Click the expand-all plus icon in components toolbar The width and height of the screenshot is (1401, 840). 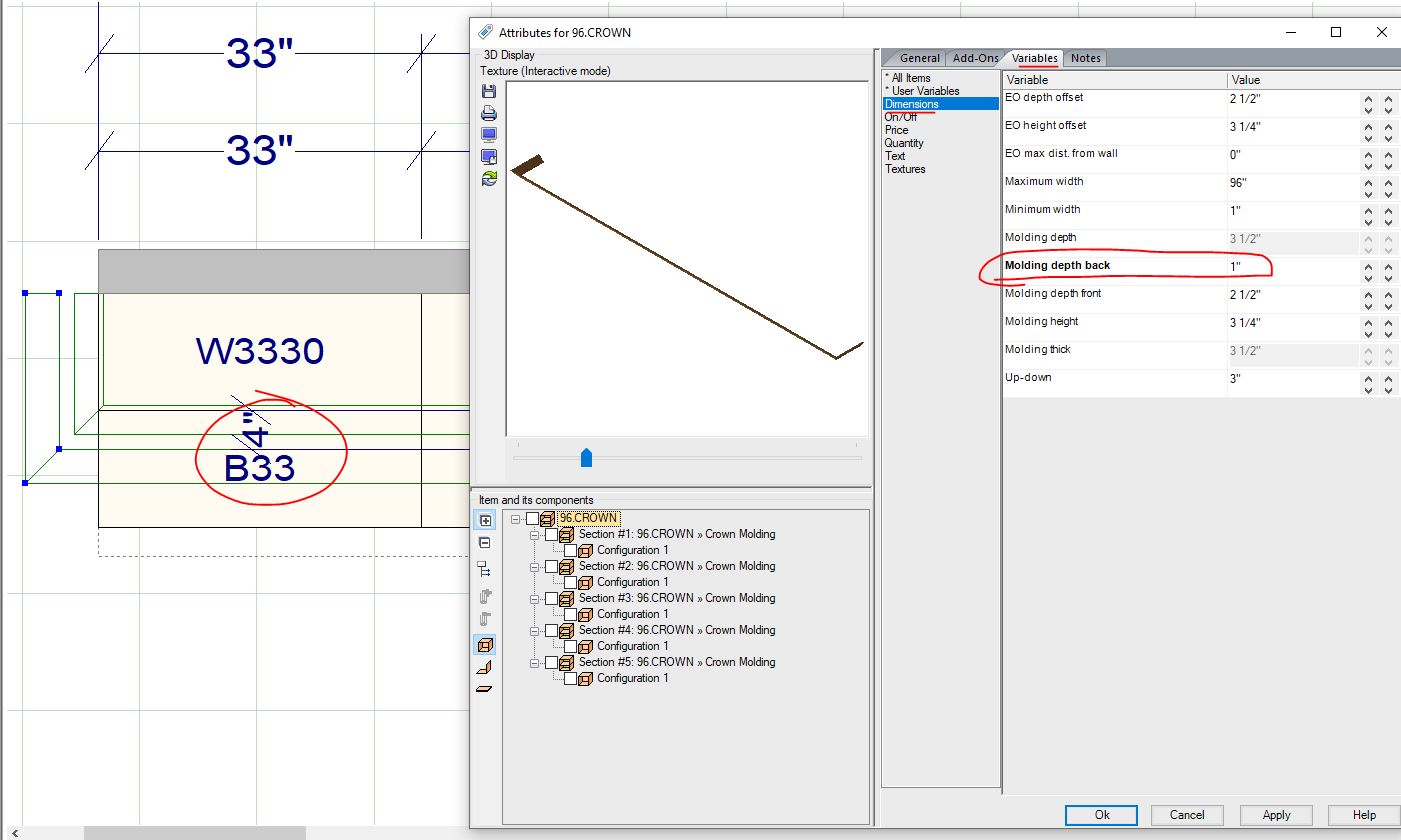tap(485, 521)
